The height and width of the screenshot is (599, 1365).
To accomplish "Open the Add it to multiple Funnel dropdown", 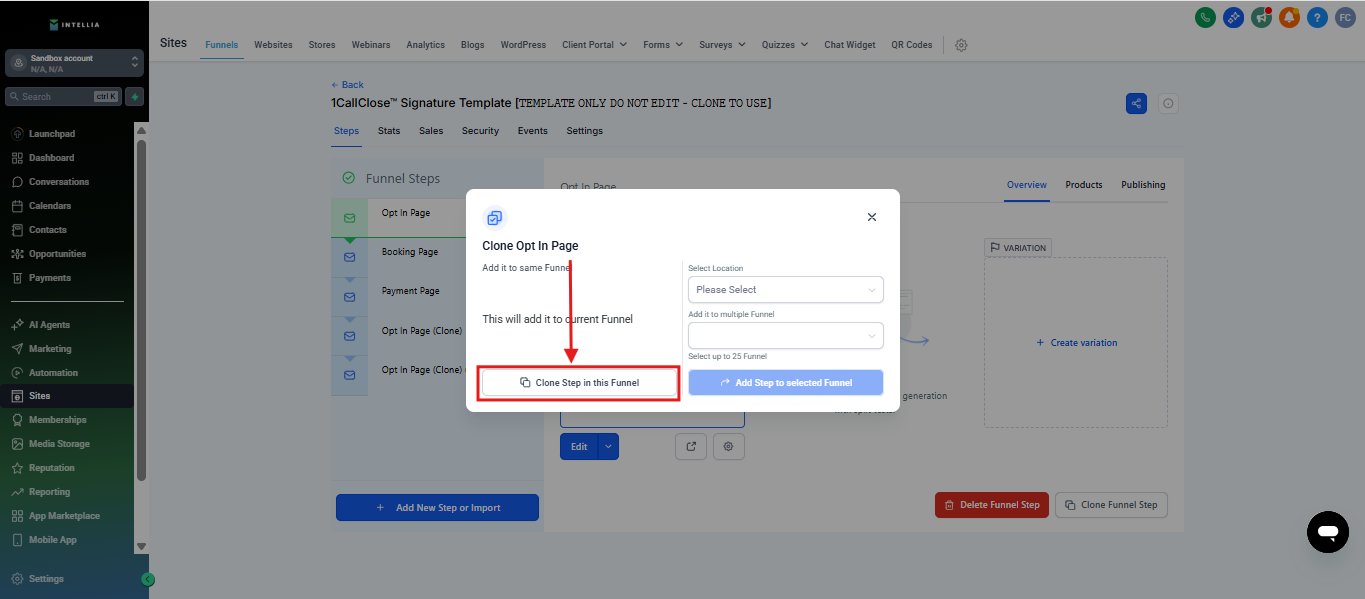I will pyautogui.click(x=785, y=336).
